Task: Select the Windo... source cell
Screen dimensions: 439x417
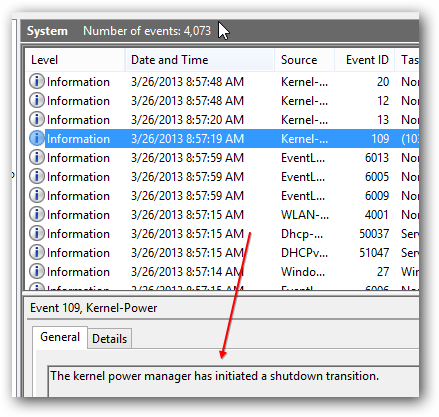Action: point(303,272)
